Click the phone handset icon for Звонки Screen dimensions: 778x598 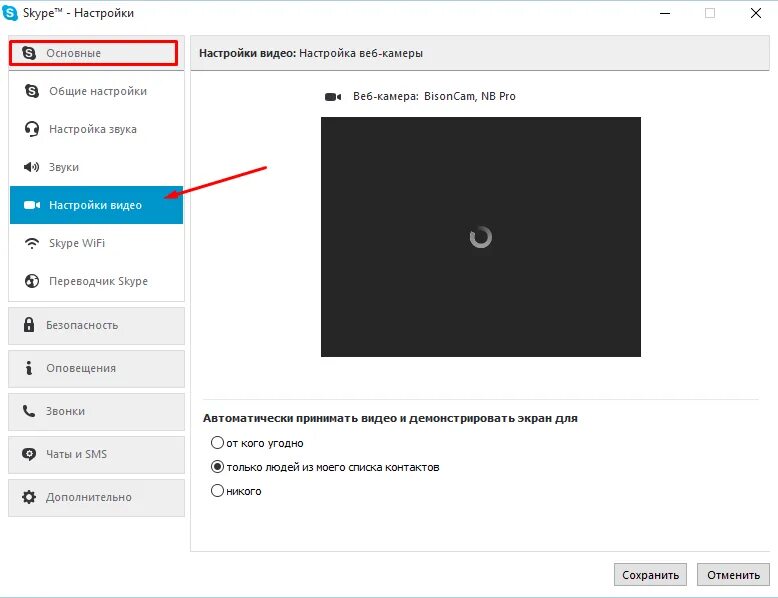point(29,411)
